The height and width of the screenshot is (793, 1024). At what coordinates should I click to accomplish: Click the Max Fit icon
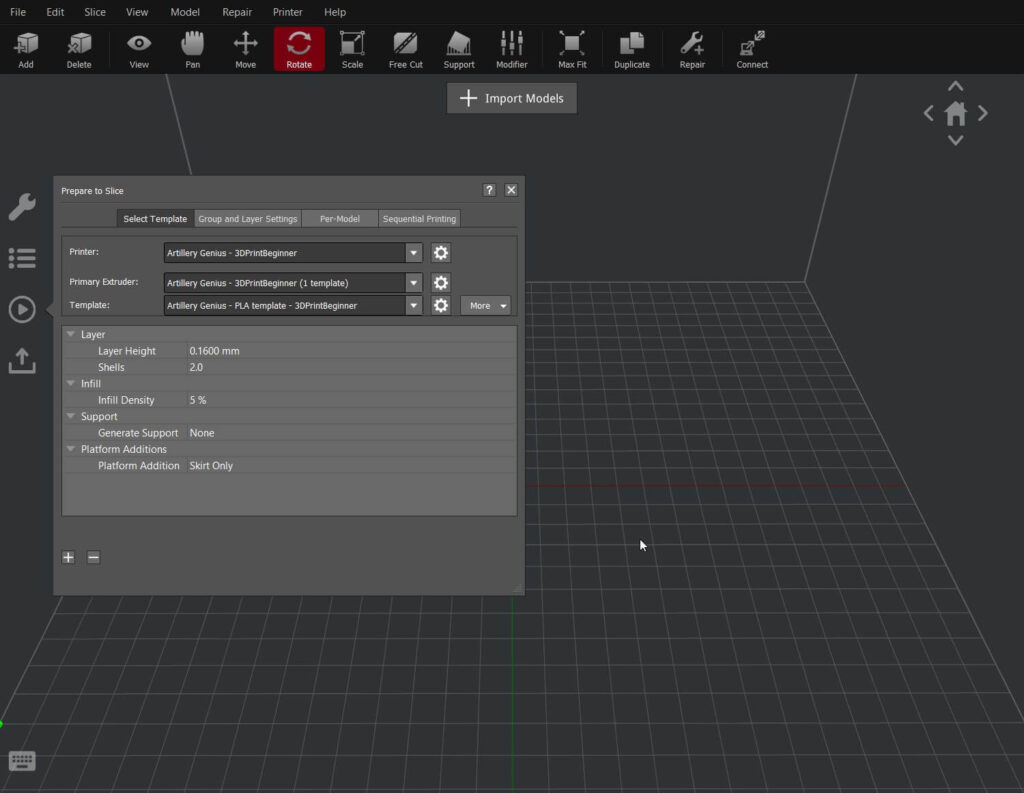click(x=571, y=47)
